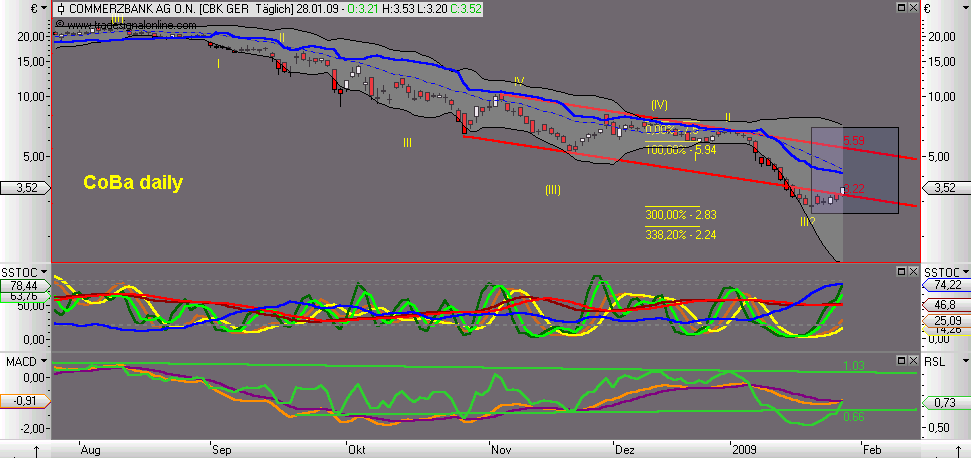Viewport: 971px width, 458px height.
Task: Click the 'Aug' month on time axis
Action: 90,450
